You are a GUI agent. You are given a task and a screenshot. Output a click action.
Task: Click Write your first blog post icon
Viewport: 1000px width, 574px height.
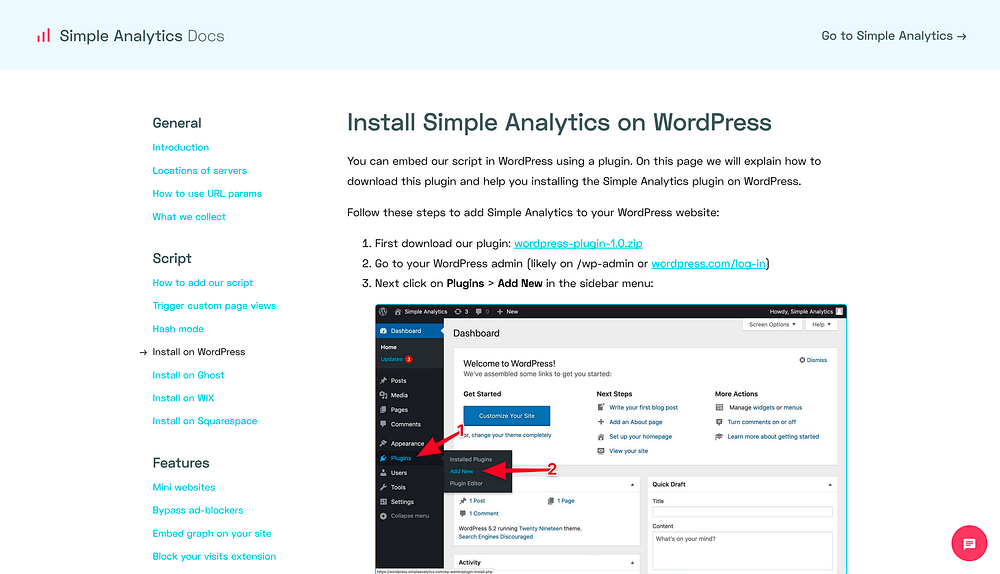[601, 407]
